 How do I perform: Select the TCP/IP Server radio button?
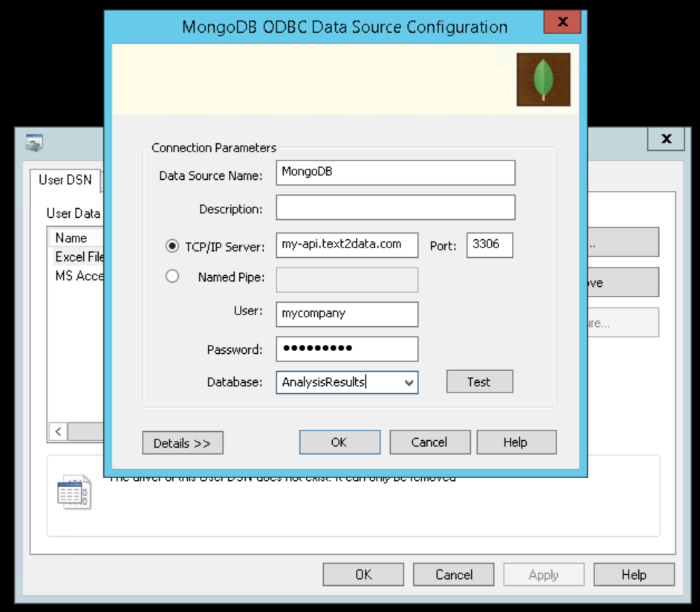click(172, 246)
